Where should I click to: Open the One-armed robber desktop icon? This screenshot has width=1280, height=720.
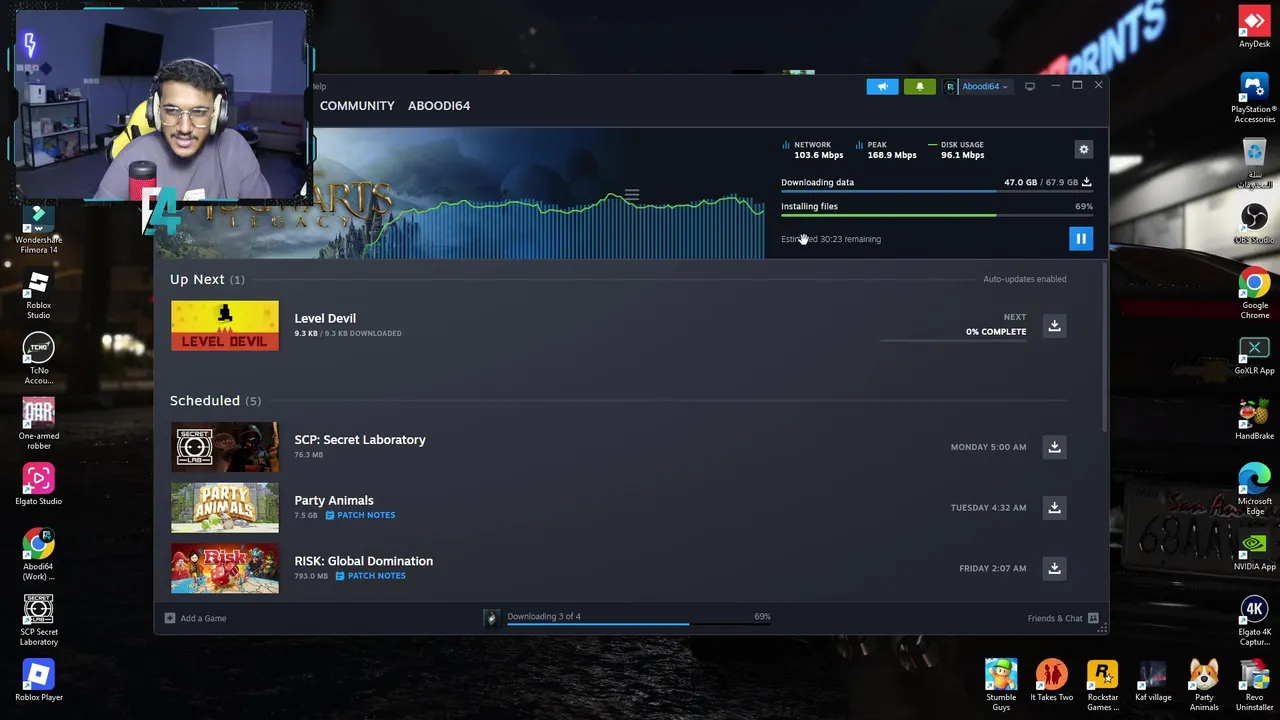tap(39, 424)
